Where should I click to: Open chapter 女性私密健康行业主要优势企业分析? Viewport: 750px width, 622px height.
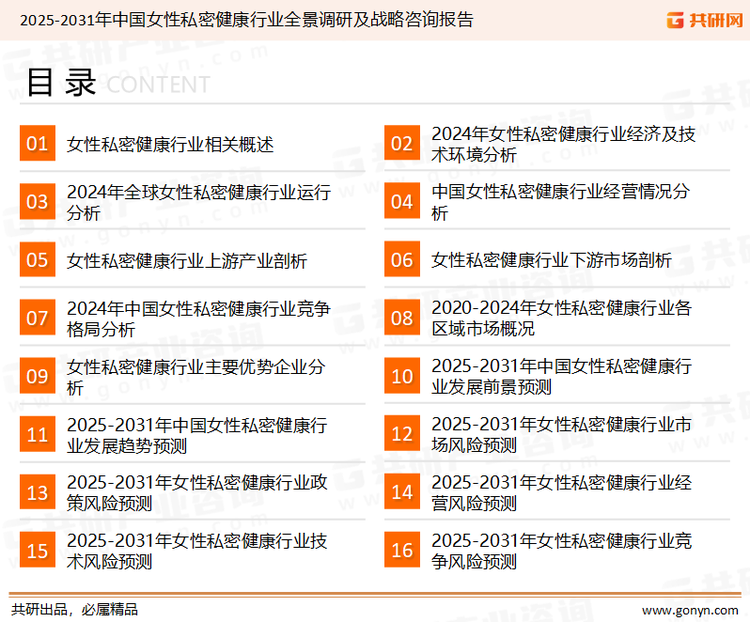[196, 377]
